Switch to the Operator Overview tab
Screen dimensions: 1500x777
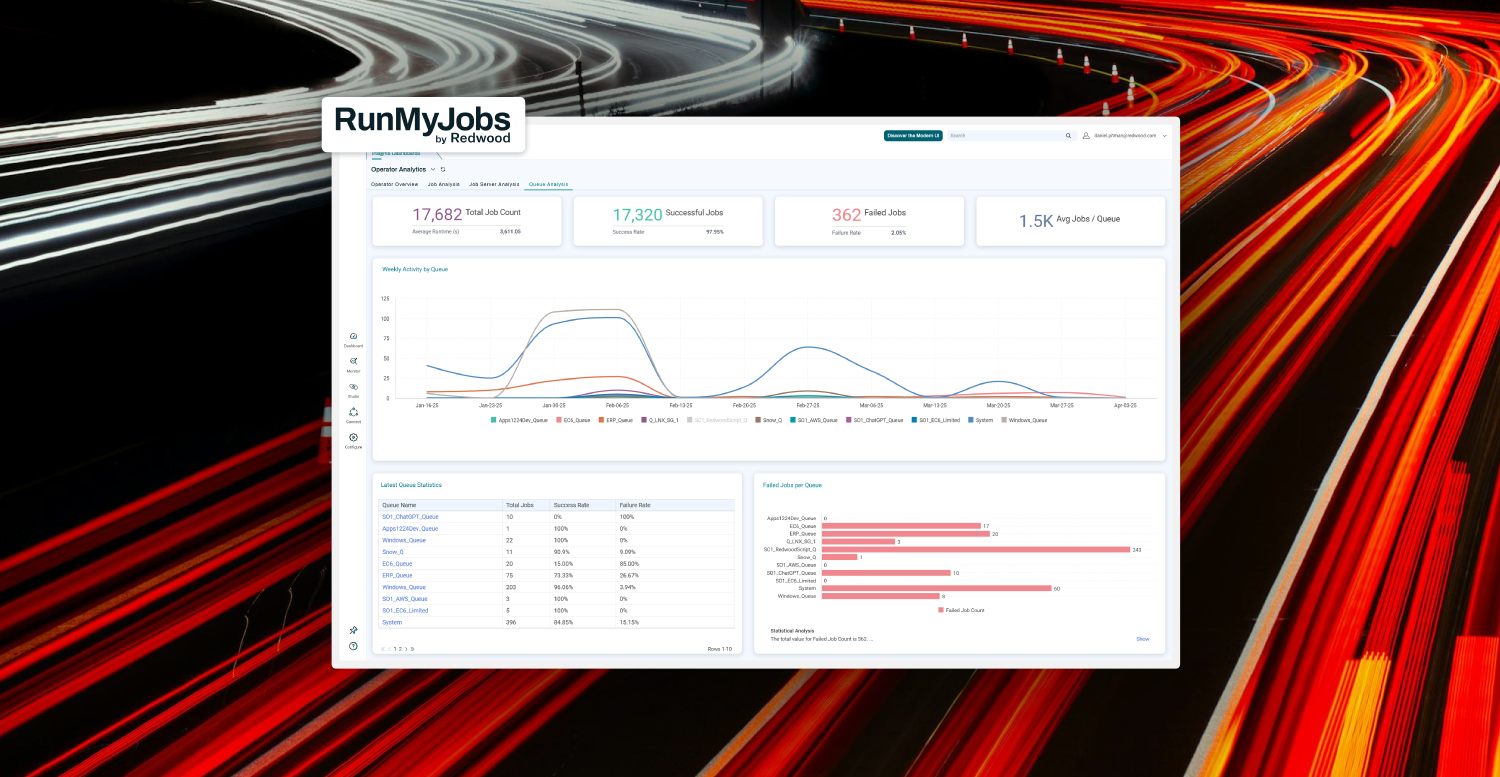[x=394, y=184]
